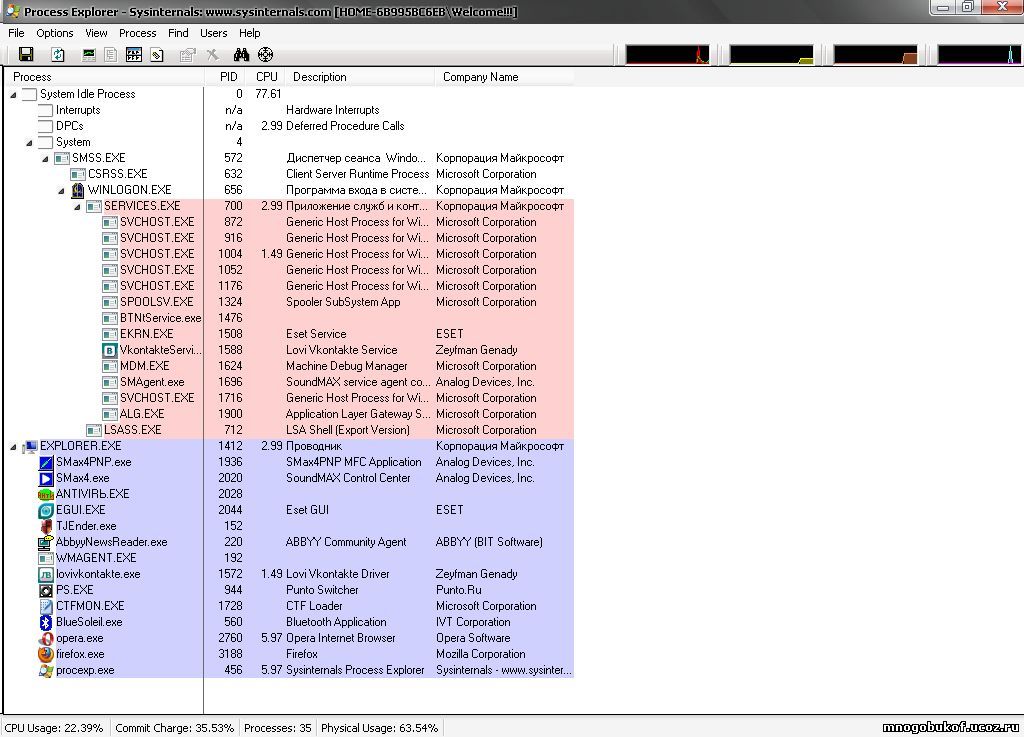Select the opera.exe process
The width and height of the screenshot is (1024, 737).
[306, 638]
